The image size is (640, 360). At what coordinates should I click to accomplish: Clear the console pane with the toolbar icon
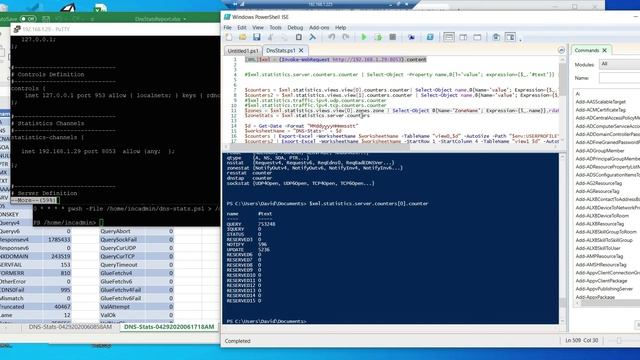point(313,37)
